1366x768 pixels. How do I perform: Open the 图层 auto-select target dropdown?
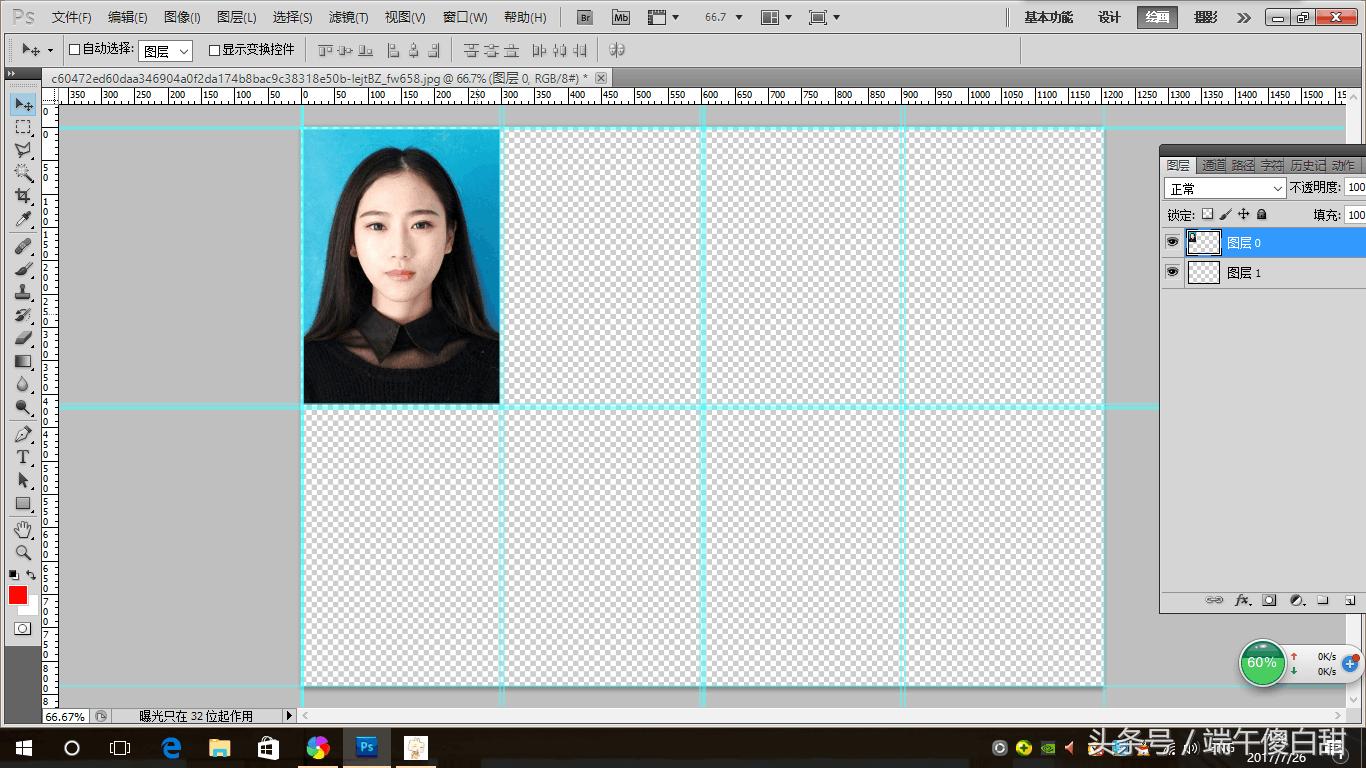(165, 51)
